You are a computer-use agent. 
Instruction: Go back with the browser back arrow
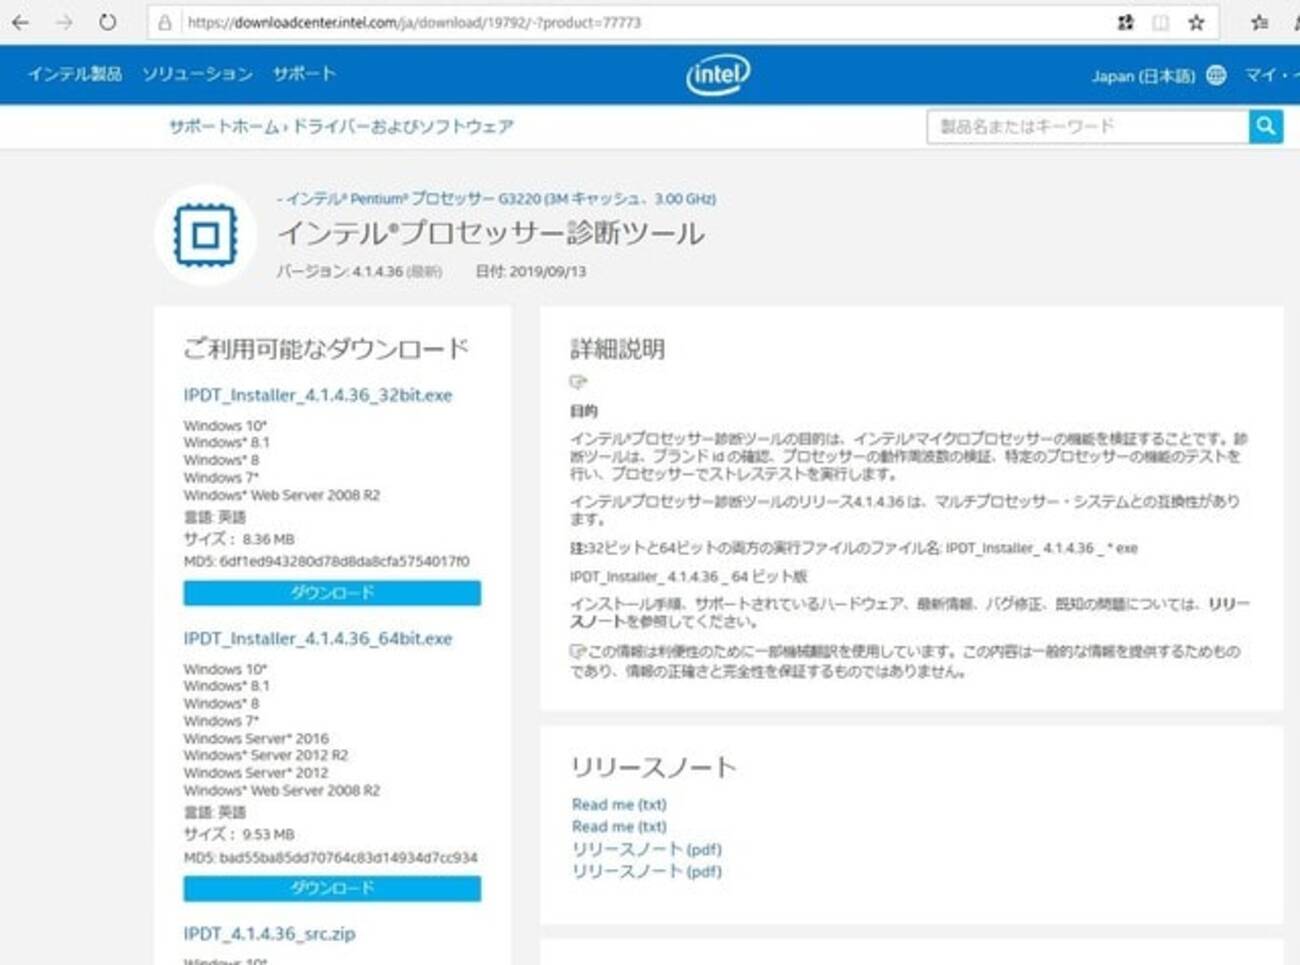point(21,22)
